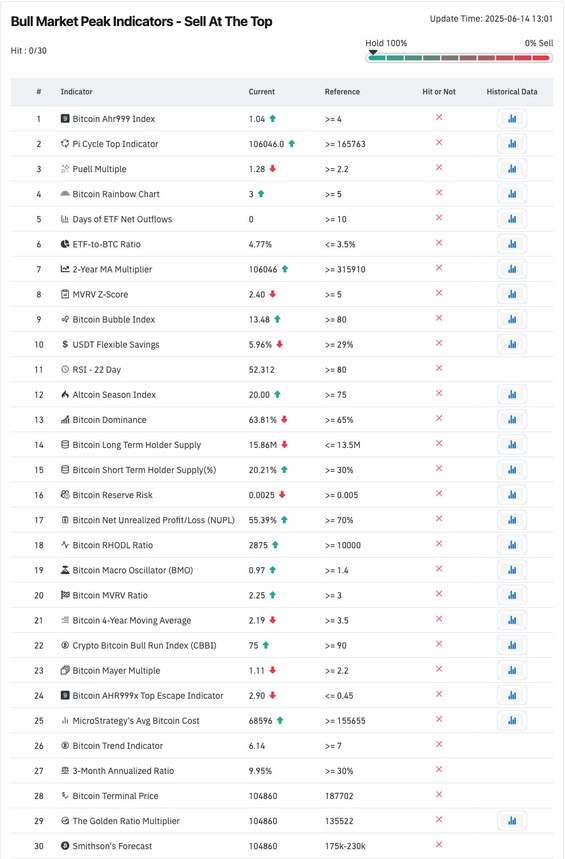Click the >= 315910 reference value
The image size is (565, 859).
(x=345, y=270)
